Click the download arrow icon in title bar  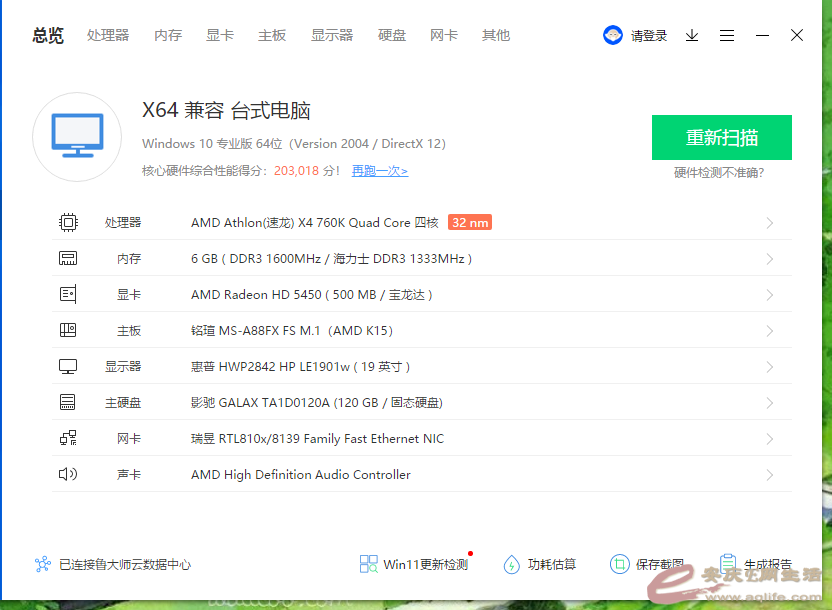(692, 36)
